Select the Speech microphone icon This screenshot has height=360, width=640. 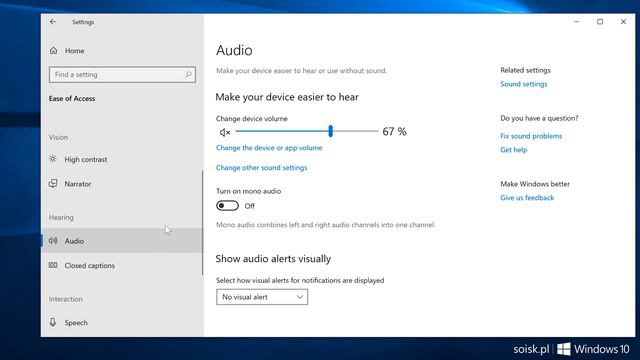pyautogui.click(x=53, y=322)
